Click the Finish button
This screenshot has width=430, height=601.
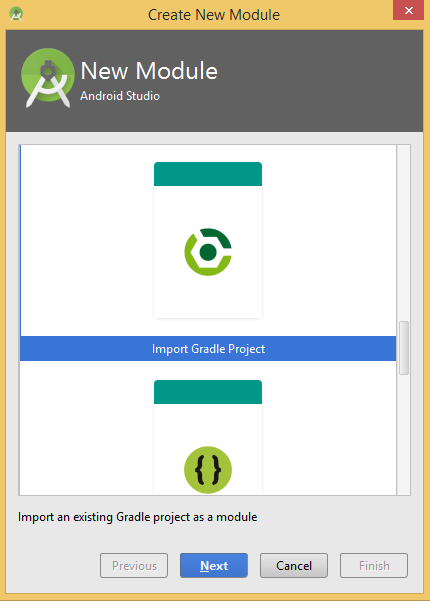click(374, 565)
